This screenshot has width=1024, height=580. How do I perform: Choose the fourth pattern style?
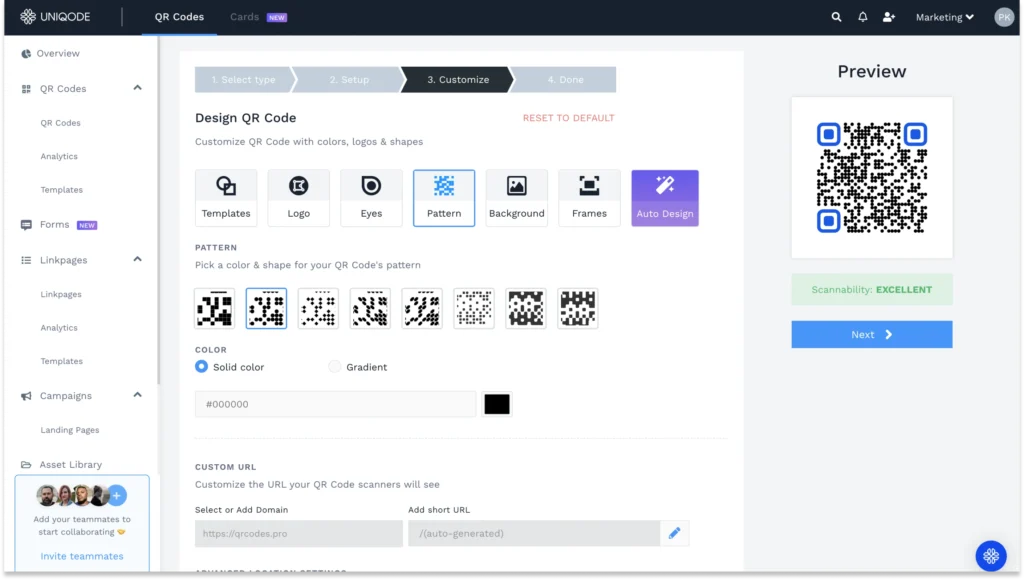coord(370,308)
